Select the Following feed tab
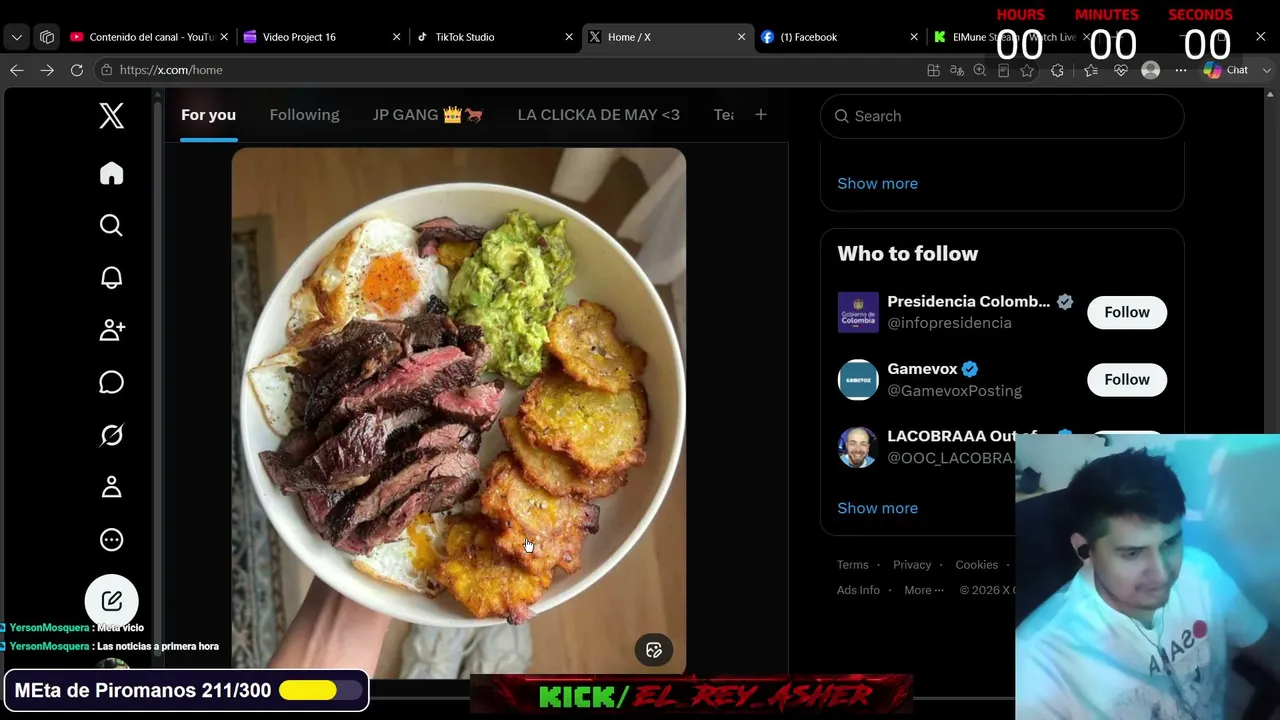 (x=304, y=115)
